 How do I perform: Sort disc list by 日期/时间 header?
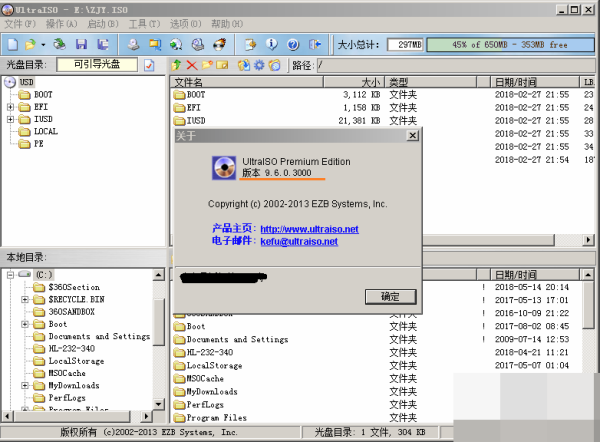click(x=535, y=82)
